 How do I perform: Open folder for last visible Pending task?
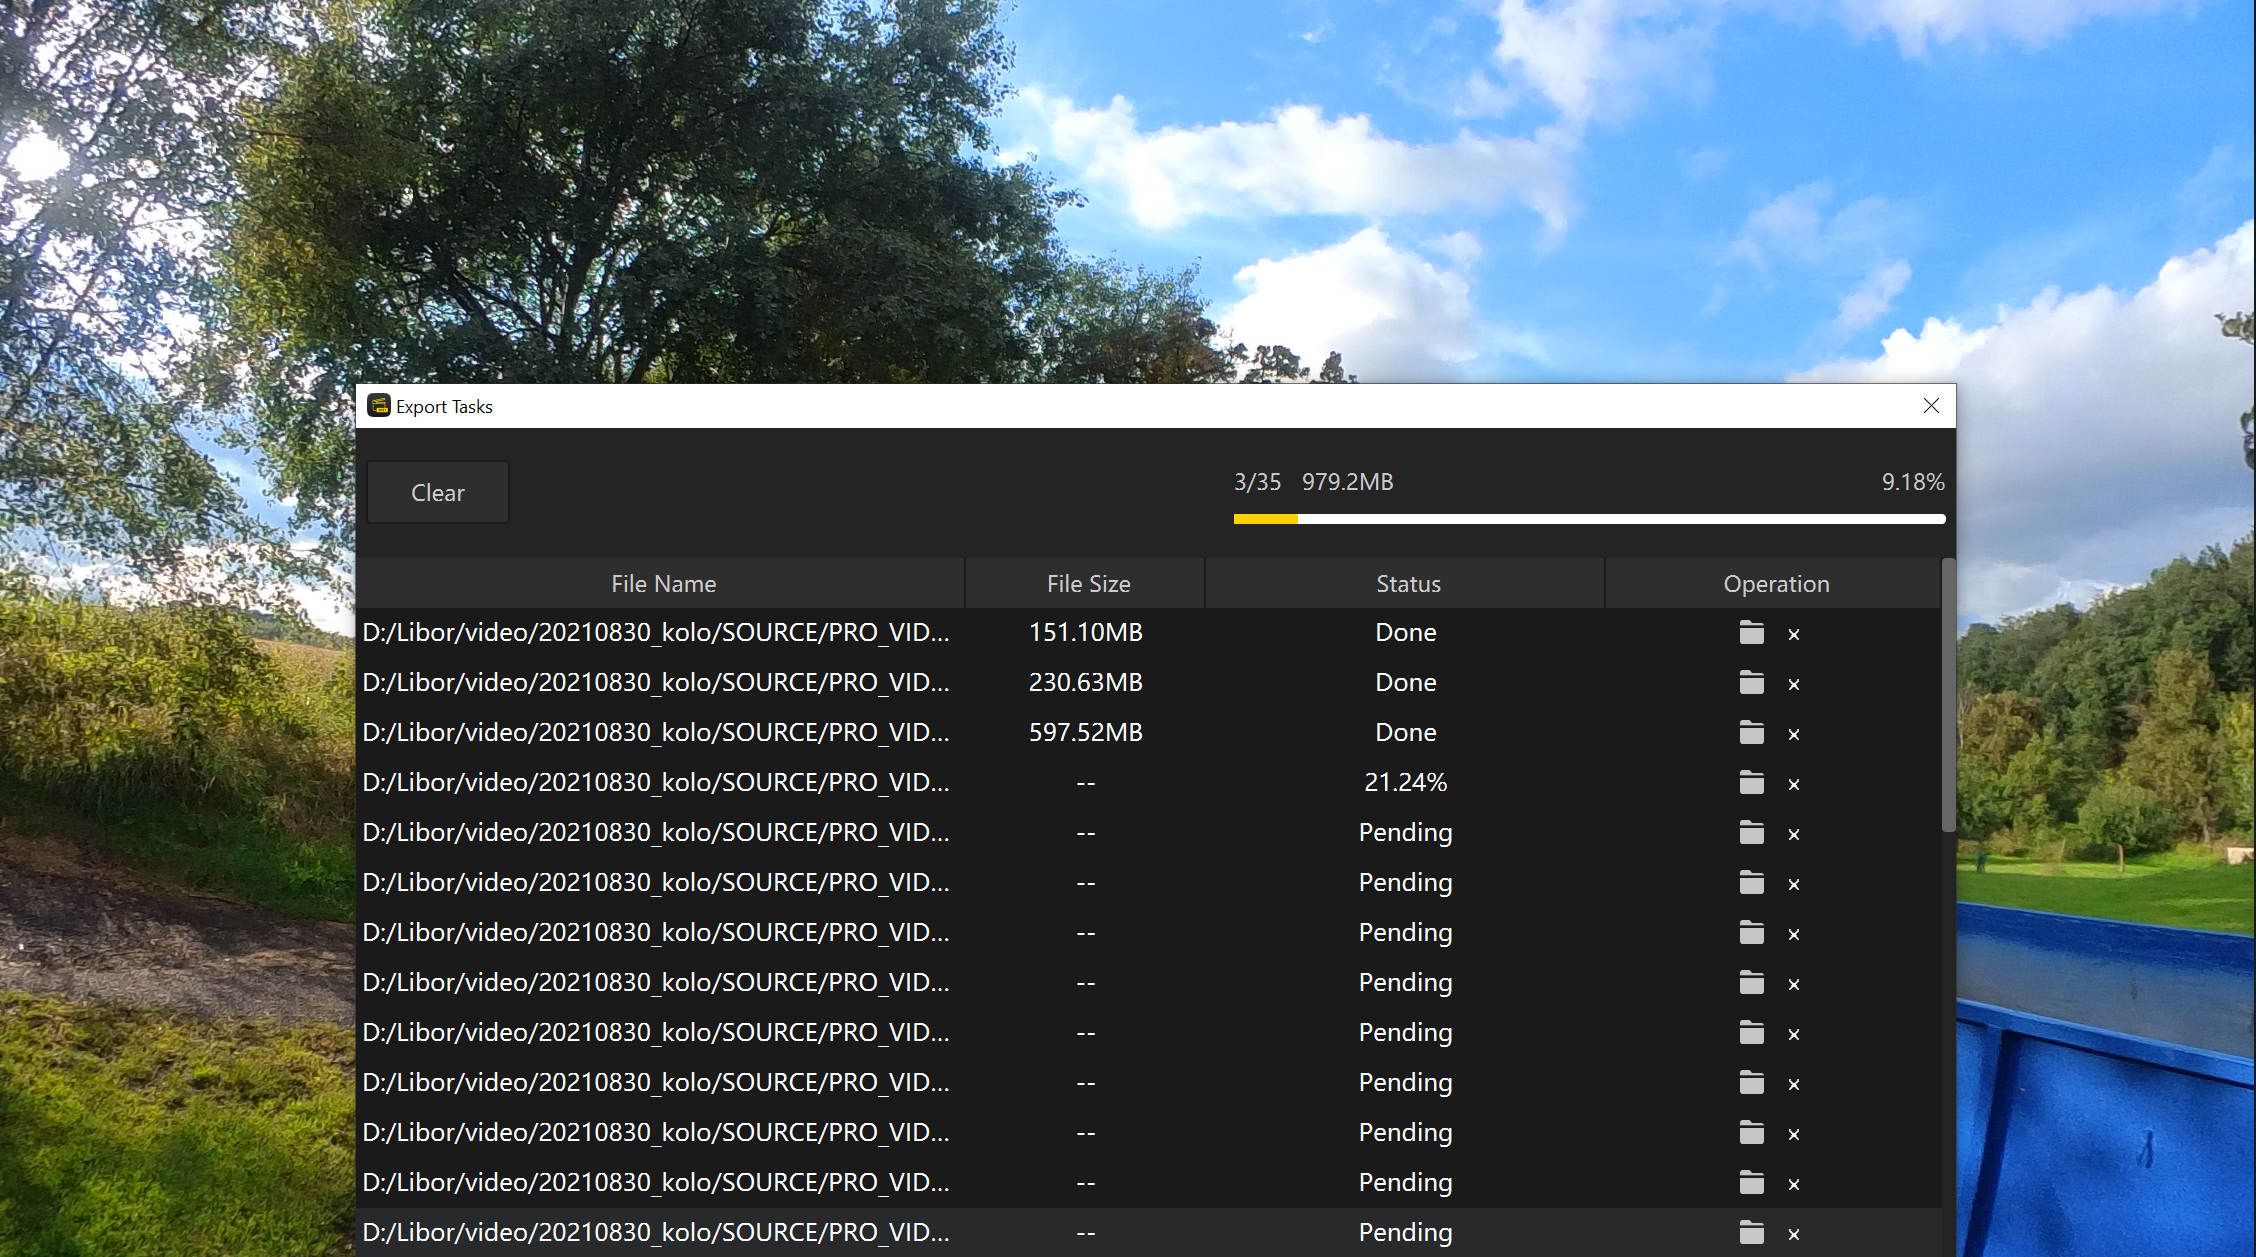(x=1751, y=1233)
